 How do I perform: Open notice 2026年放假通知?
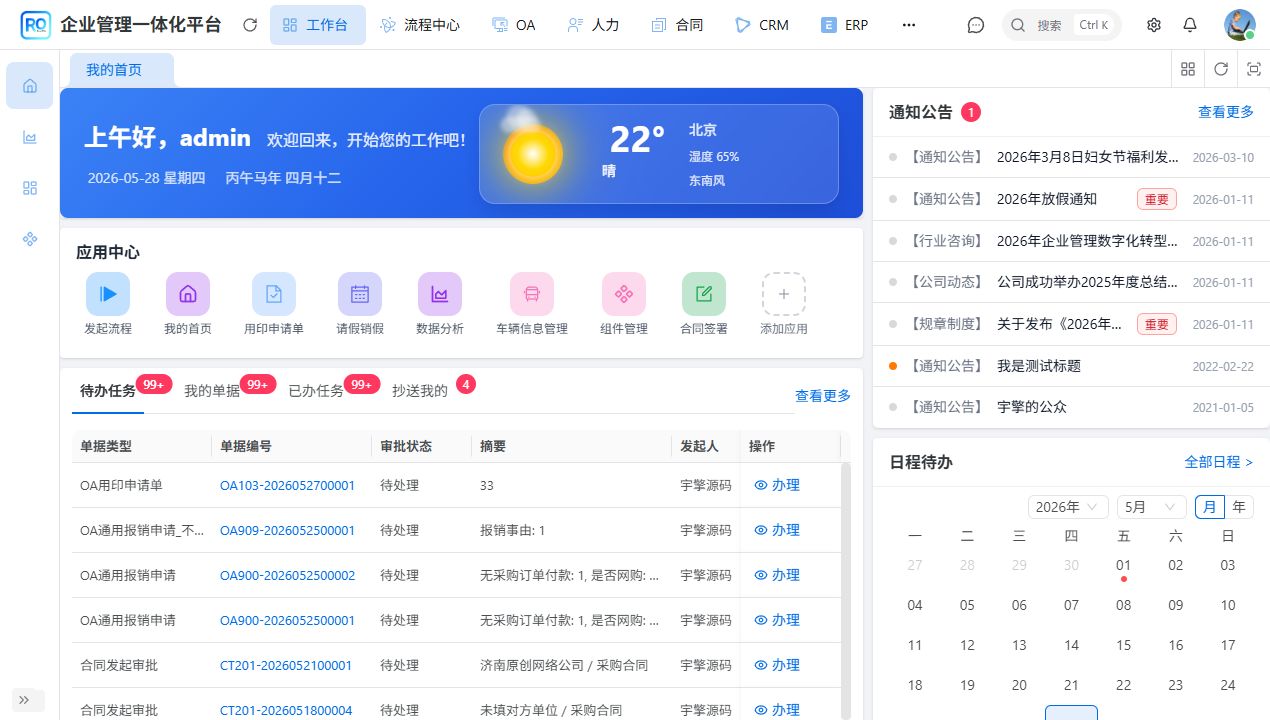(1047, 199)
